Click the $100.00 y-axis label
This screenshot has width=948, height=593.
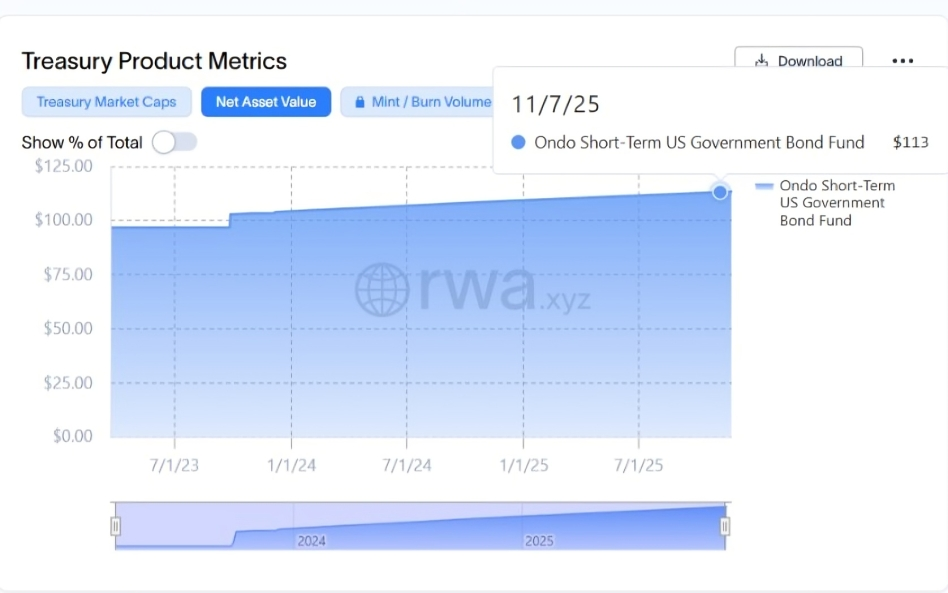(x=64, y=220)
